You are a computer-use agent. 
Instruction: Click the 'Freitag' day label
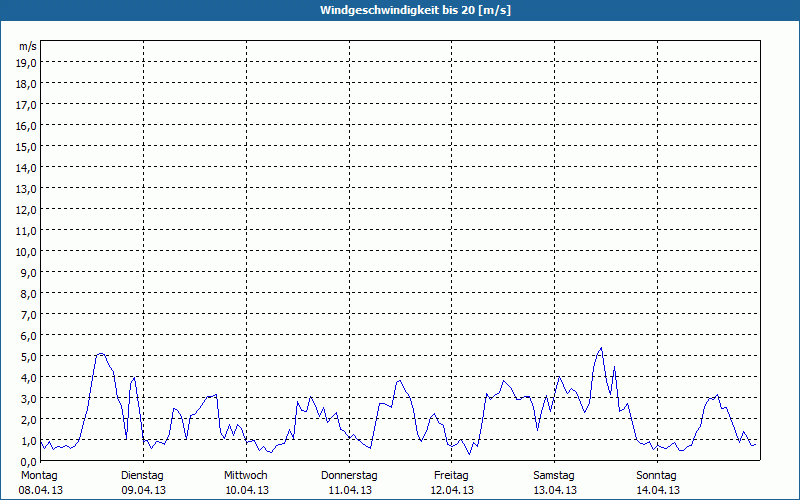point(451,476)
